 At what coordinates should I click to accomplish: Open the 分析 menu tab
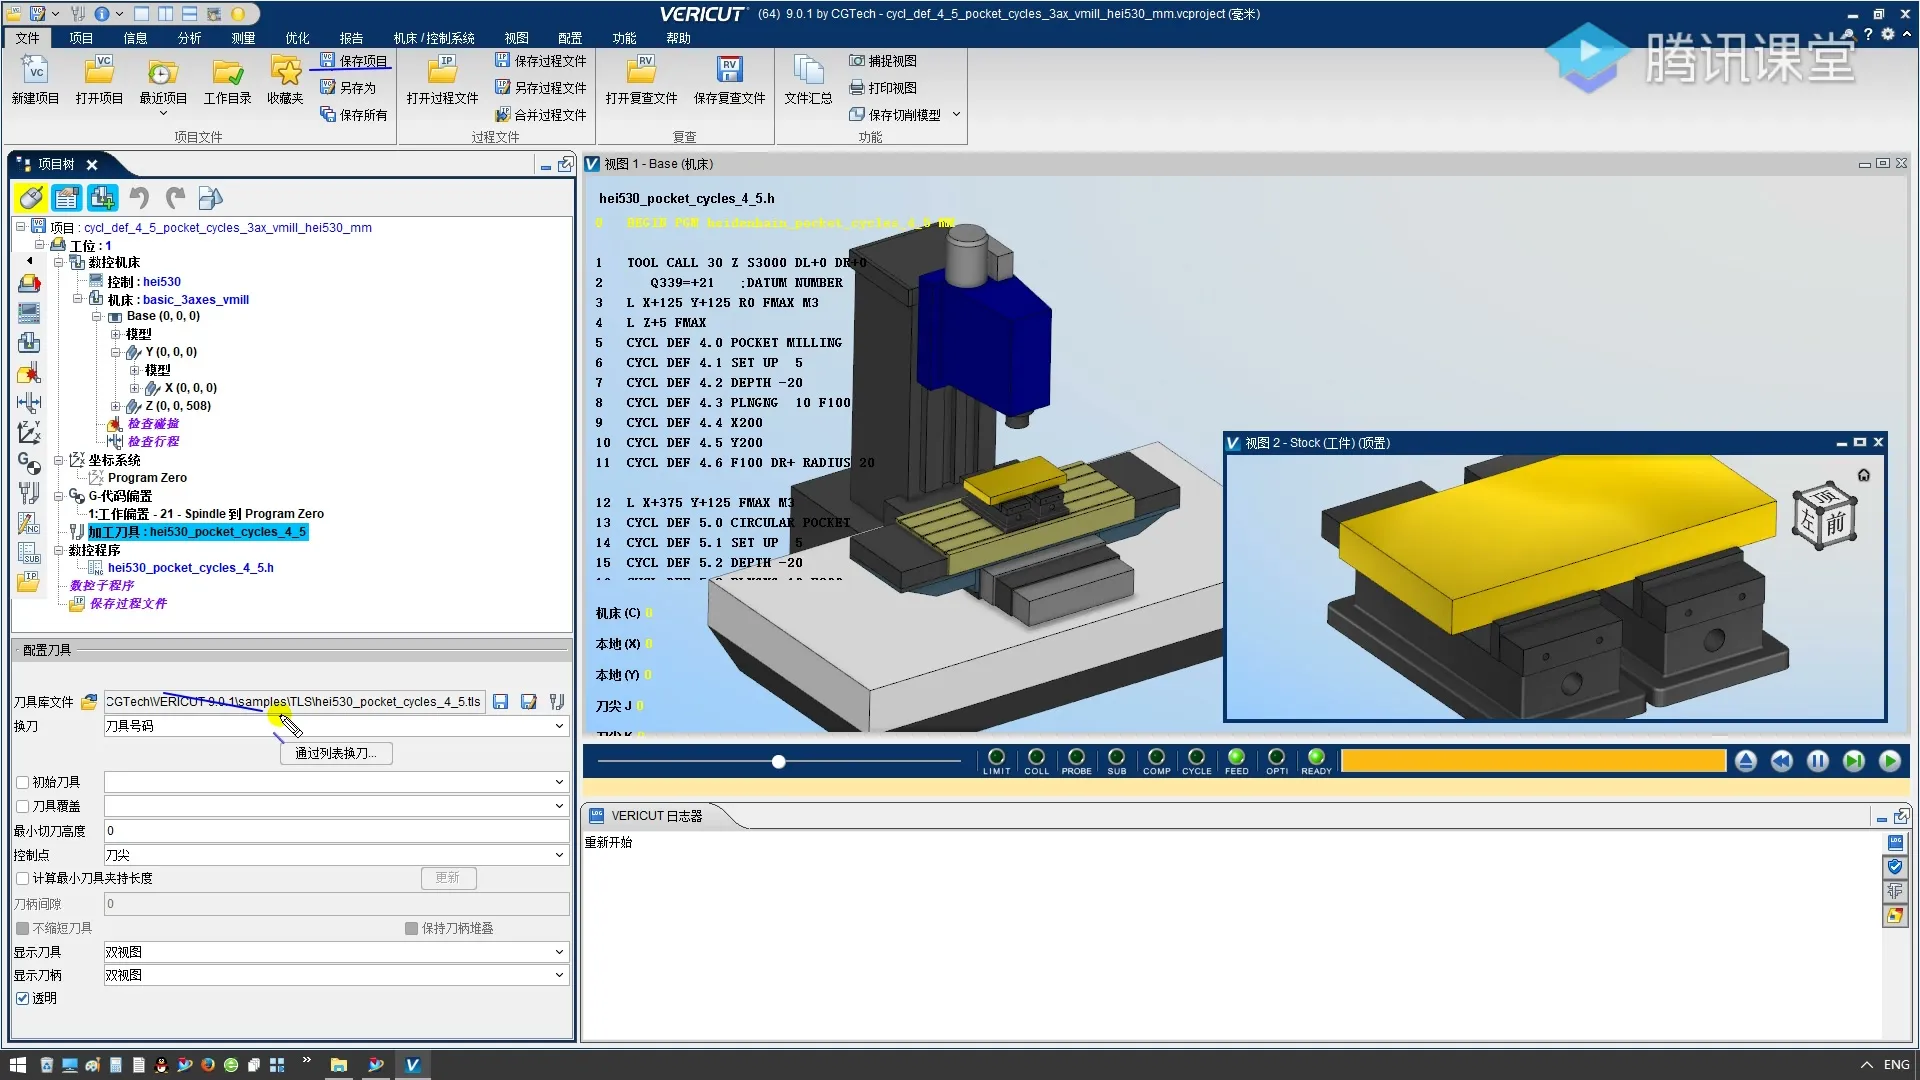click(189, 38)
